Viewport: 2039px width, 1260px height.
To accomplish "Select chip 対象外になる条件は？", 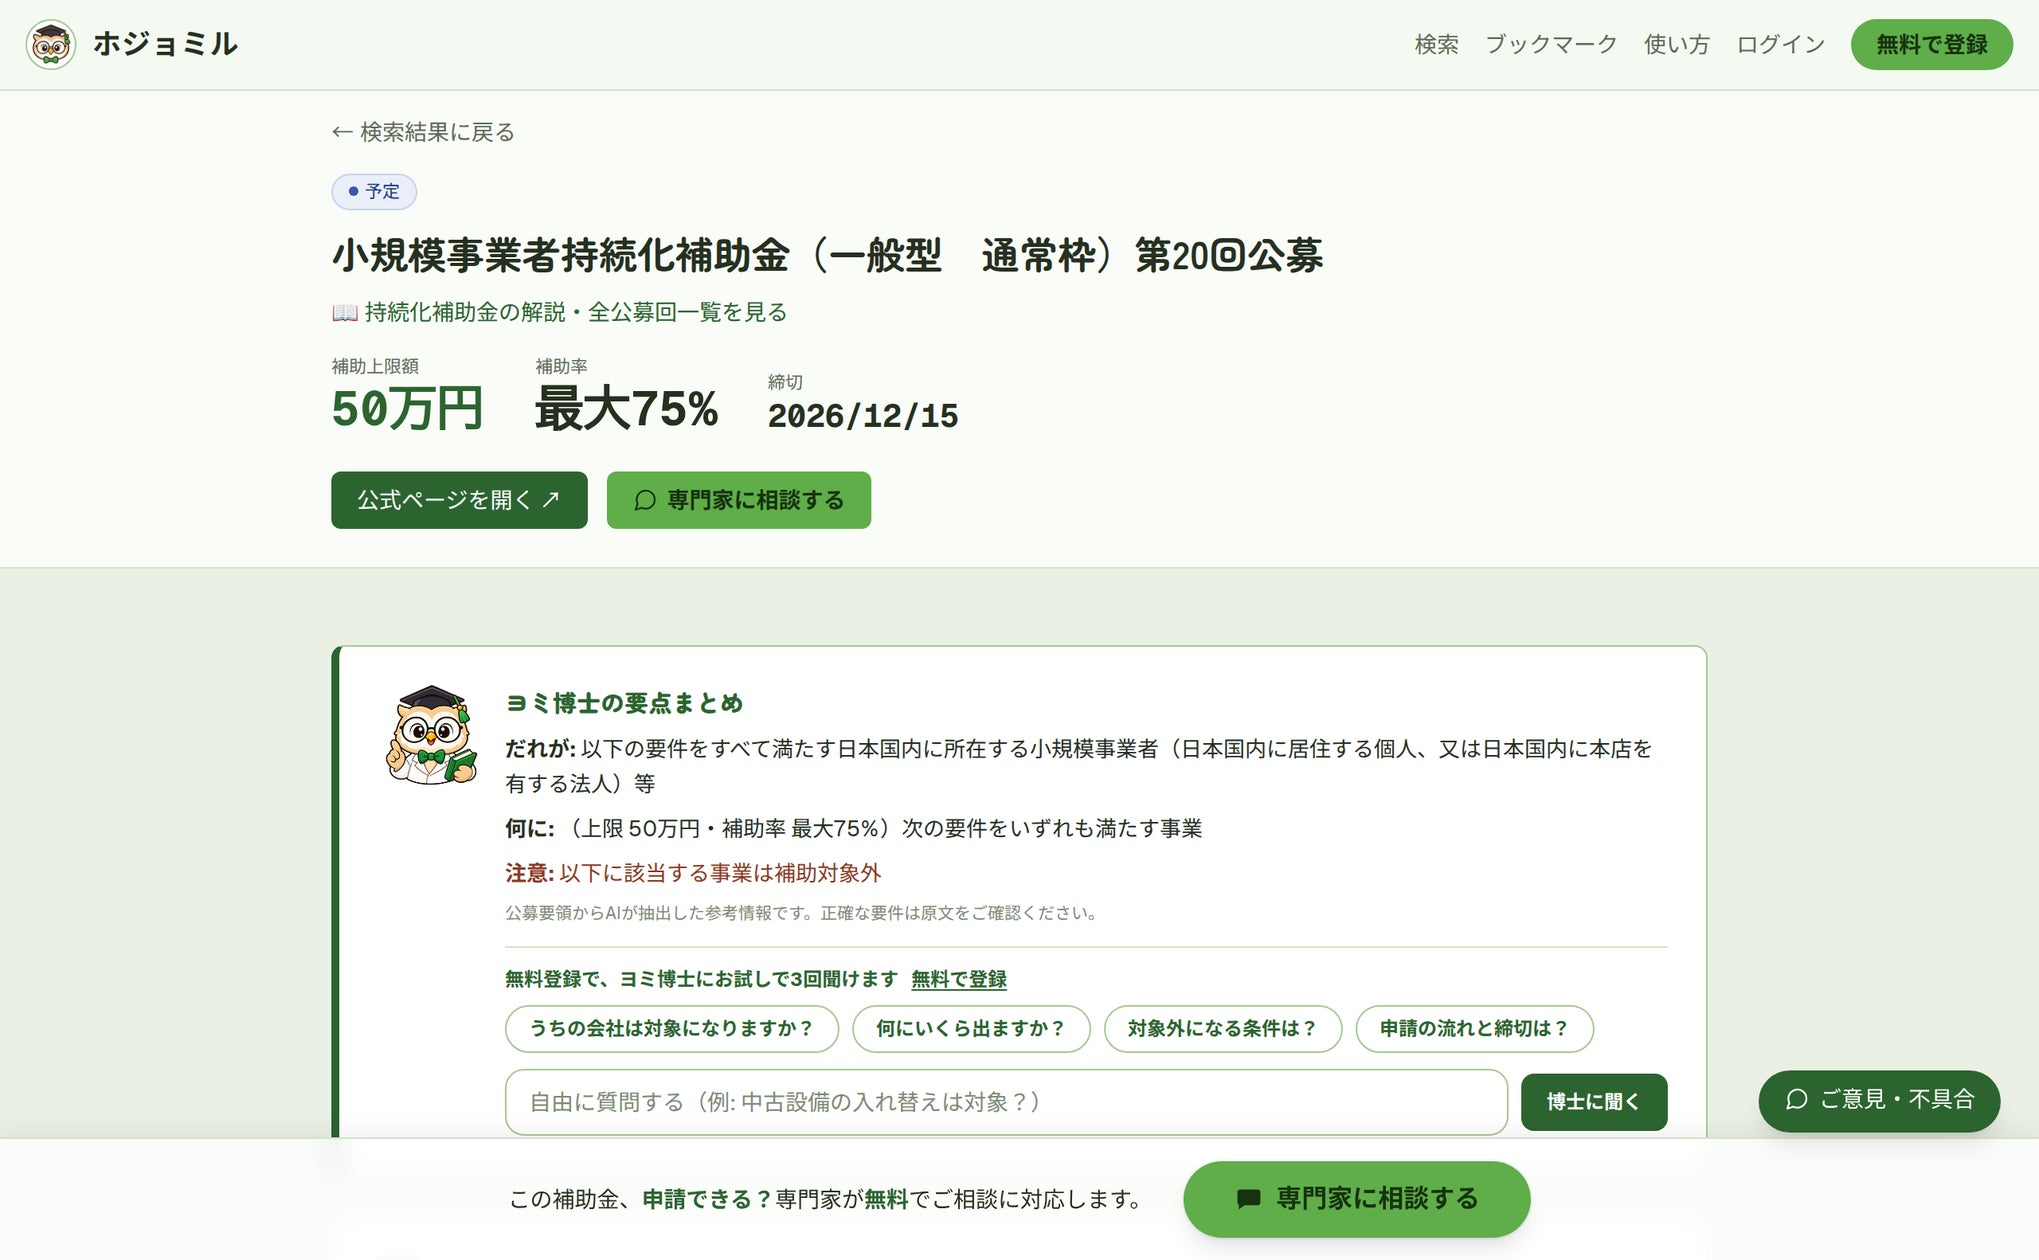I will (x=1222, y=1028).
